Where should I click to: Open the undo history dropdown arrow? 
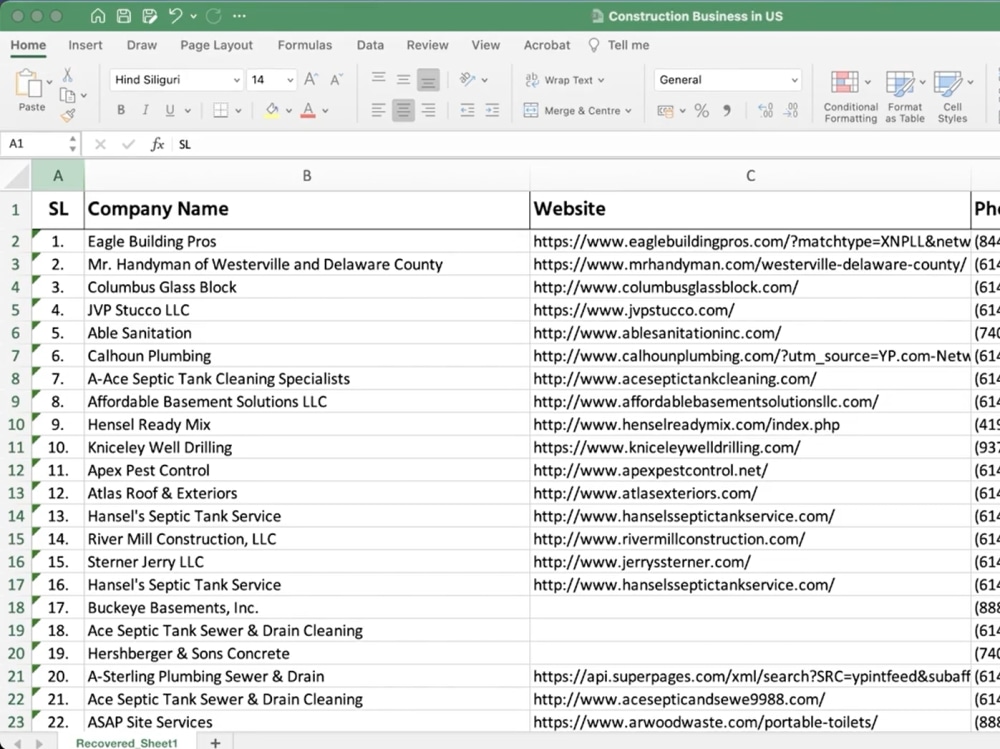point(193,17)
